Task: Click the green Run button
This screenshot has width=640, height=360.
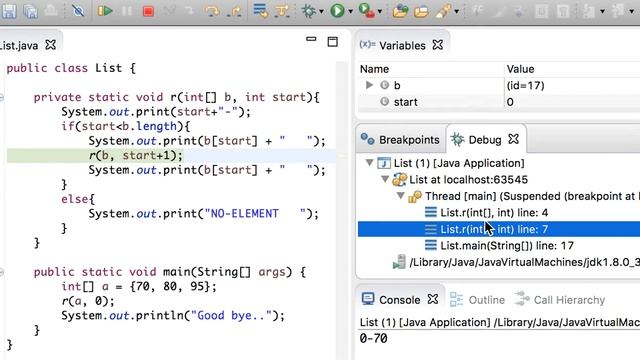Action: click(x=337, y=11)
